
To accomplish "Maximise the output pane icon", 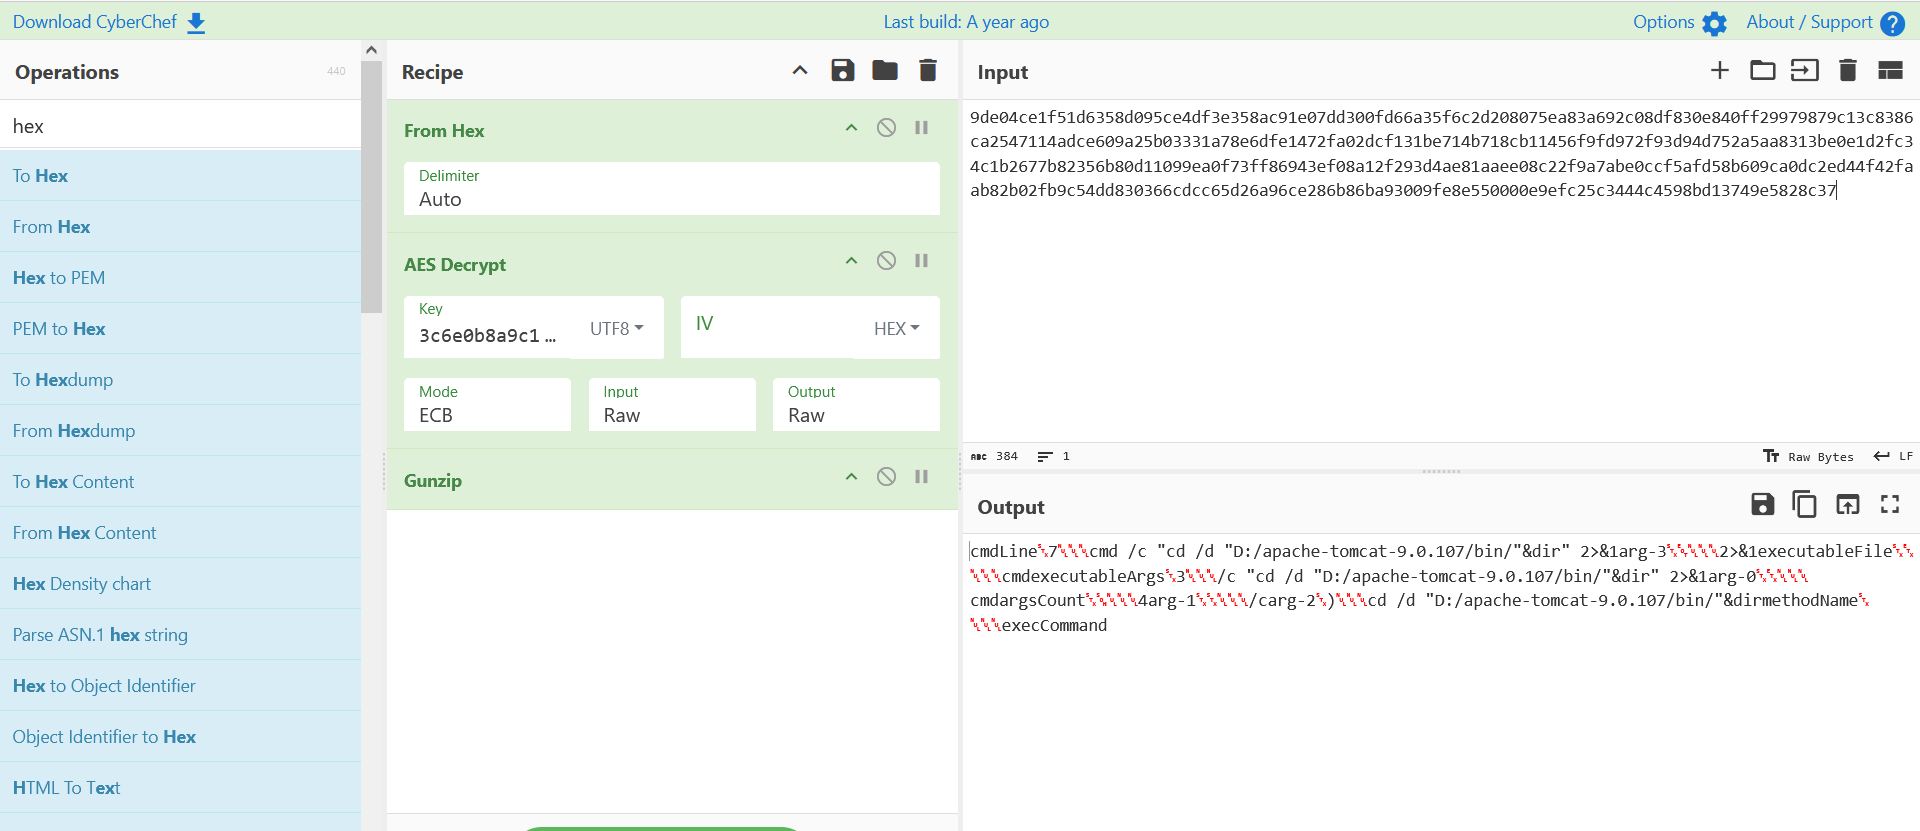I will pos(1890,504).
